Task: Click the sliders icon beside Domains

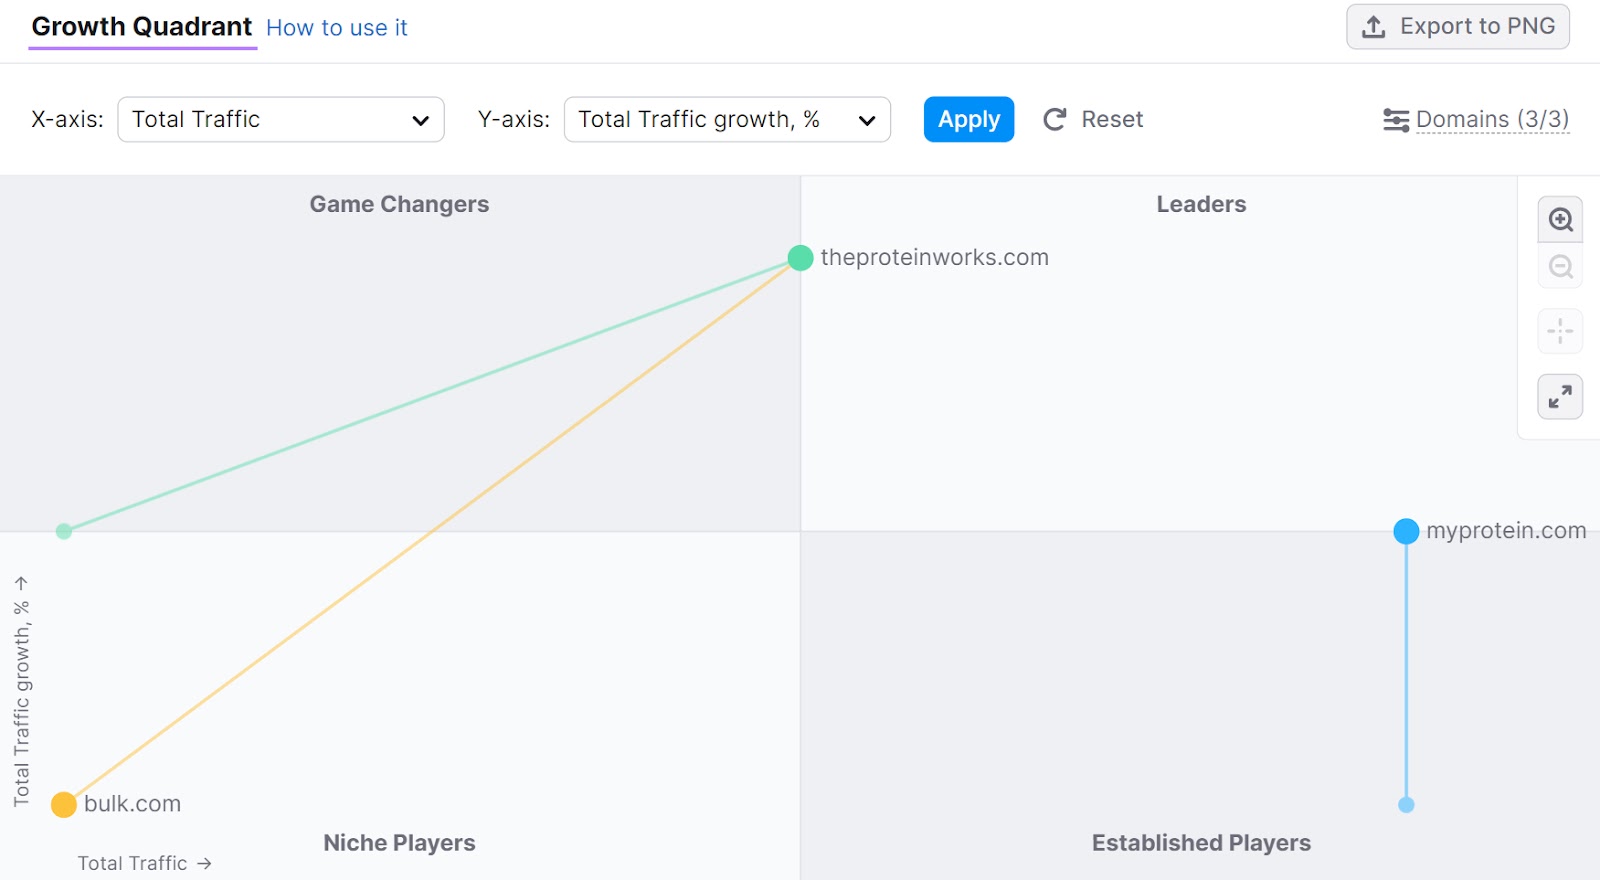Action: point(1396,120)
